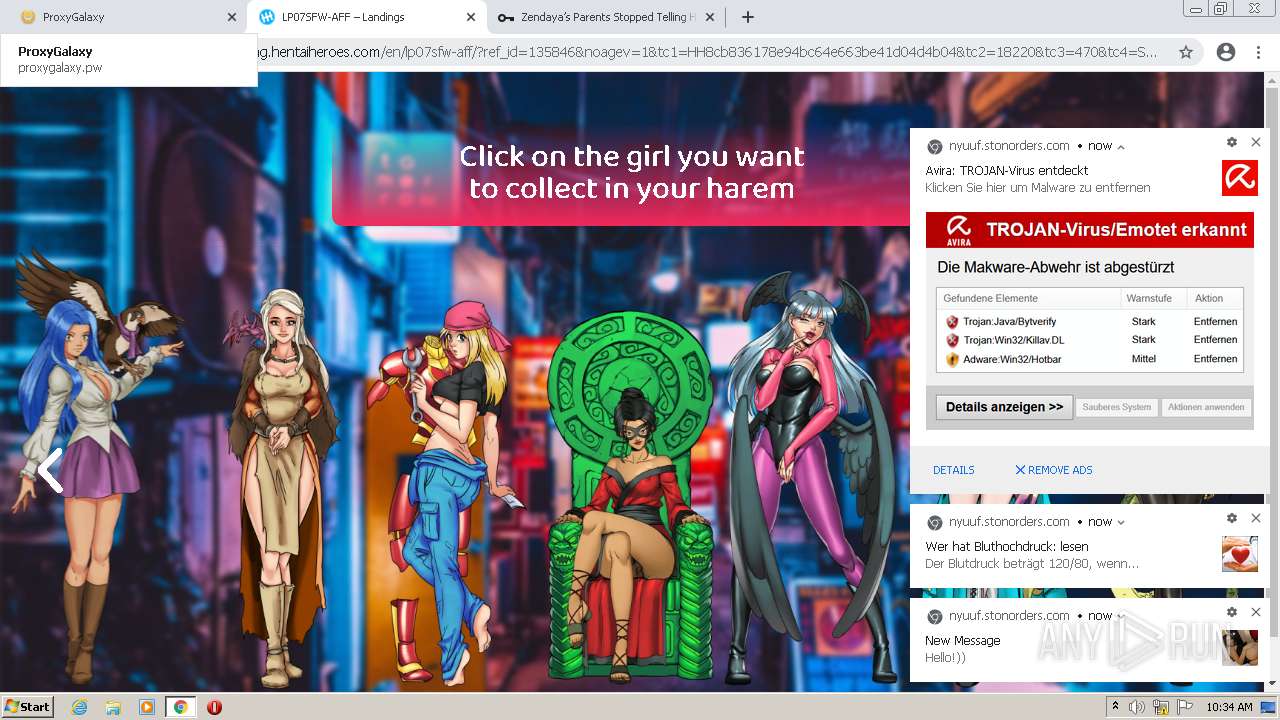Click the 'Warnstufe' column header

pos(1148,298)
